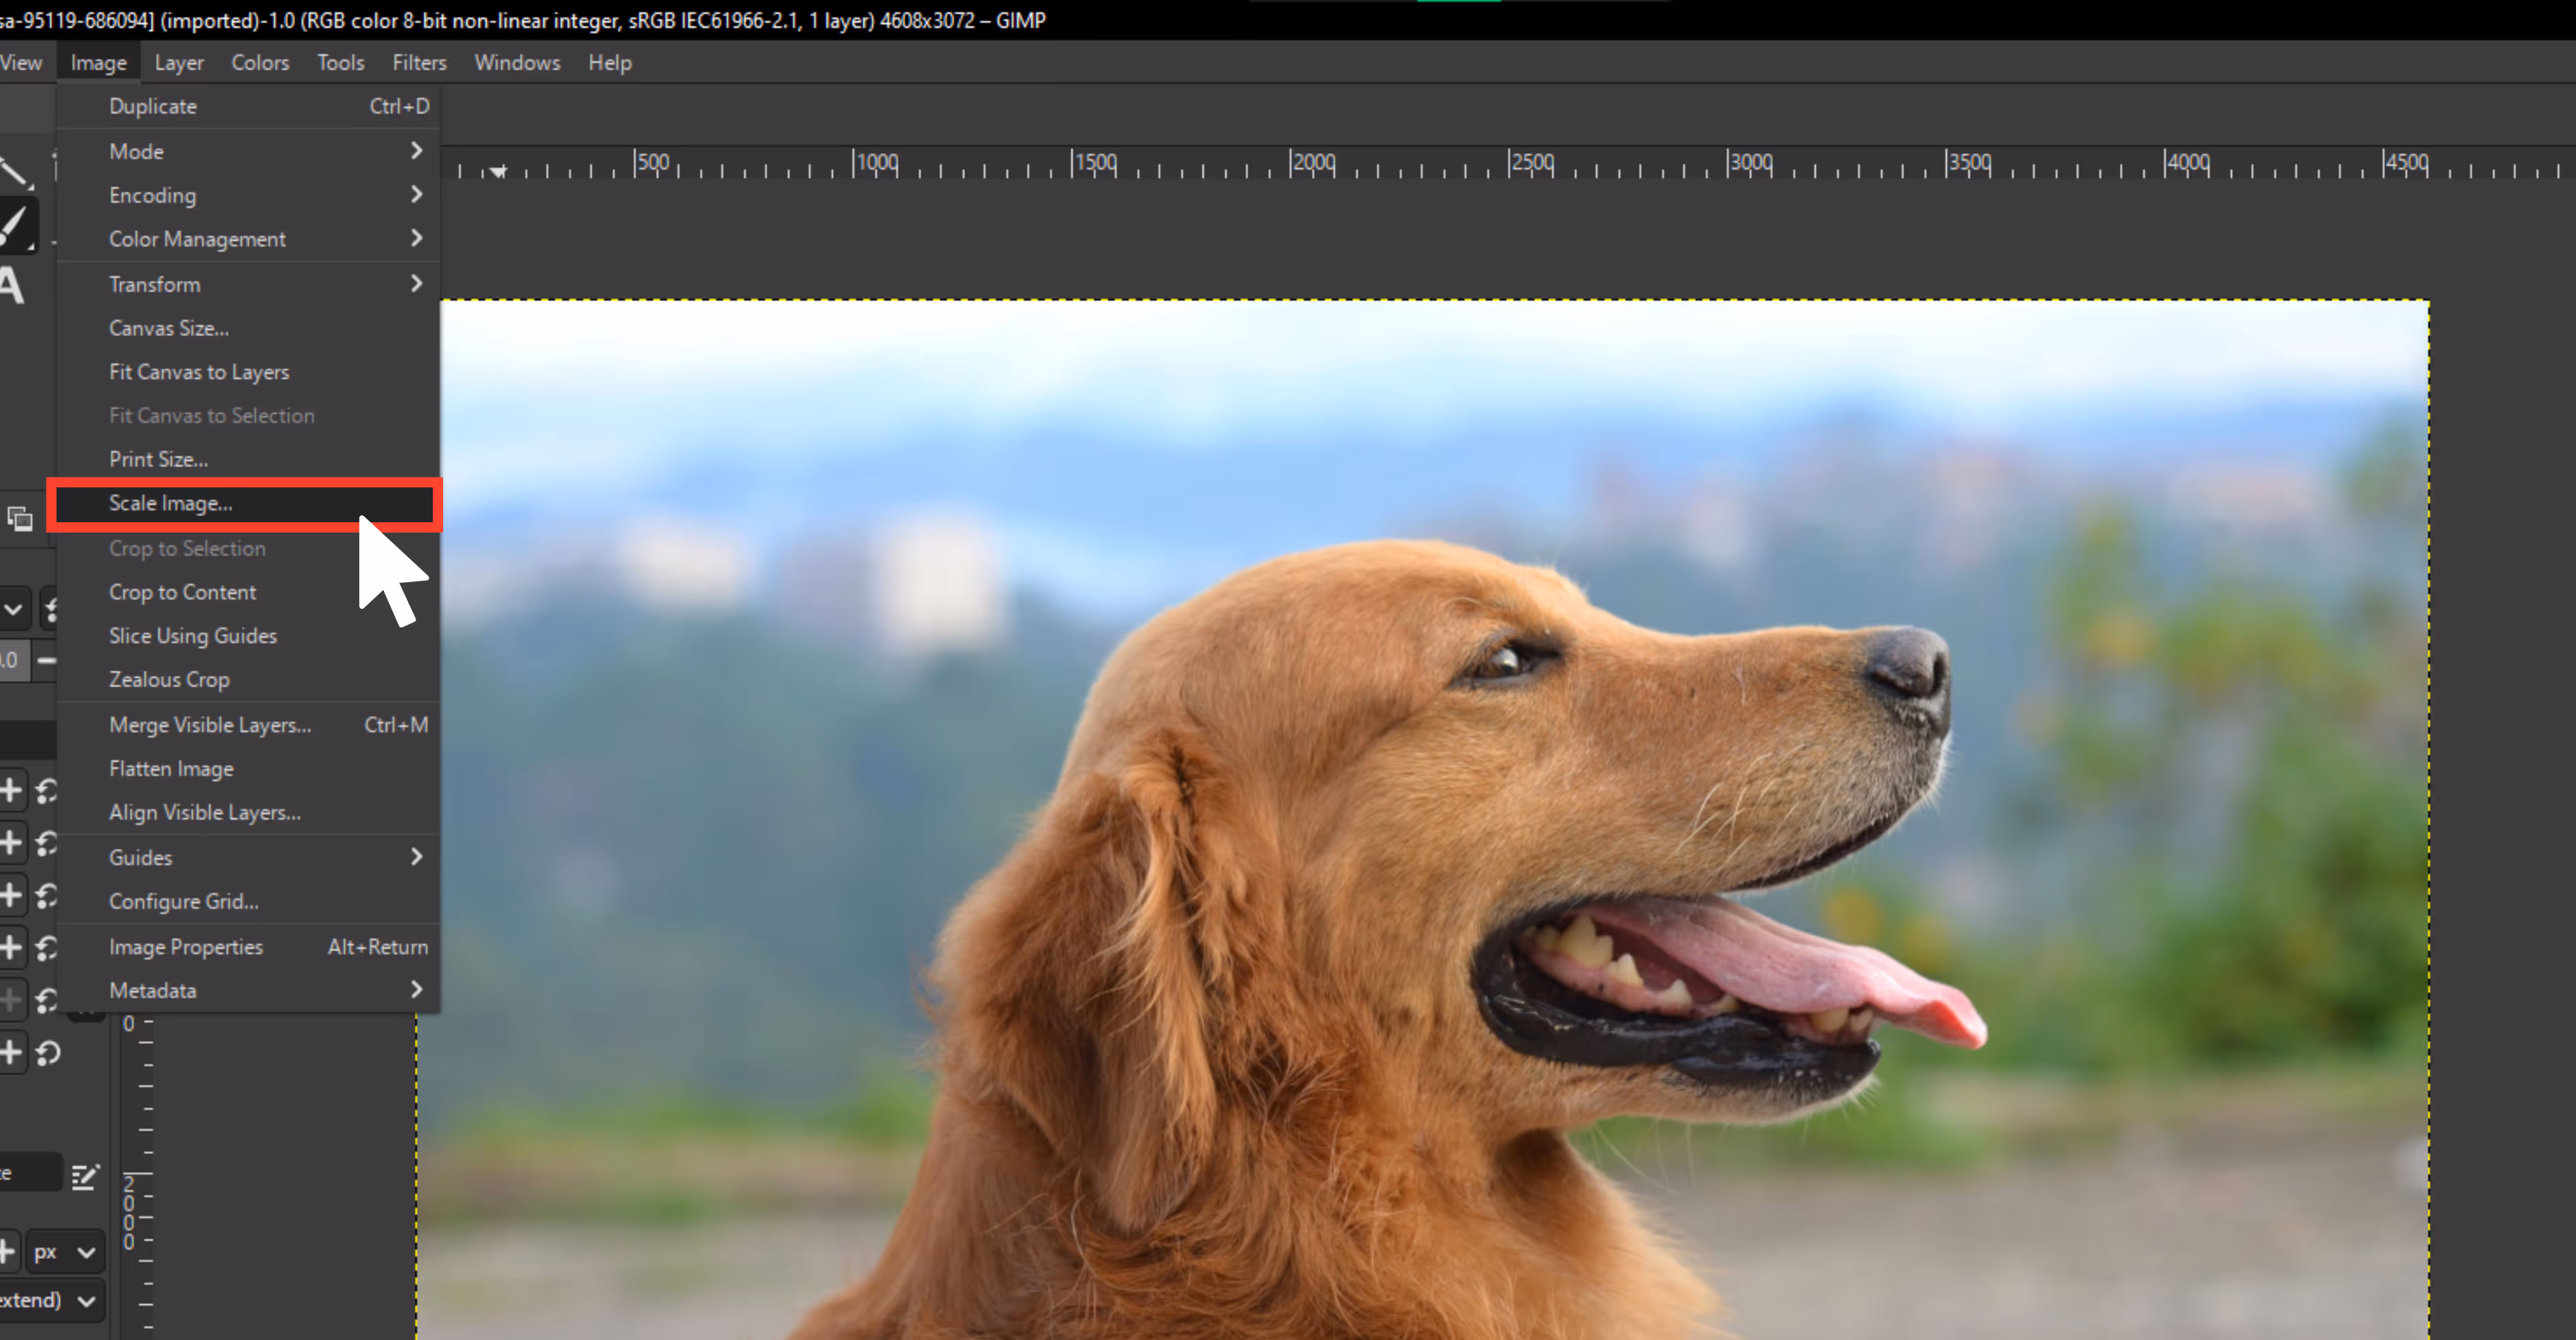Open the Layer menu
Image resolution: width=2576 pixels, height=1340 pixels.
(179, 63)
